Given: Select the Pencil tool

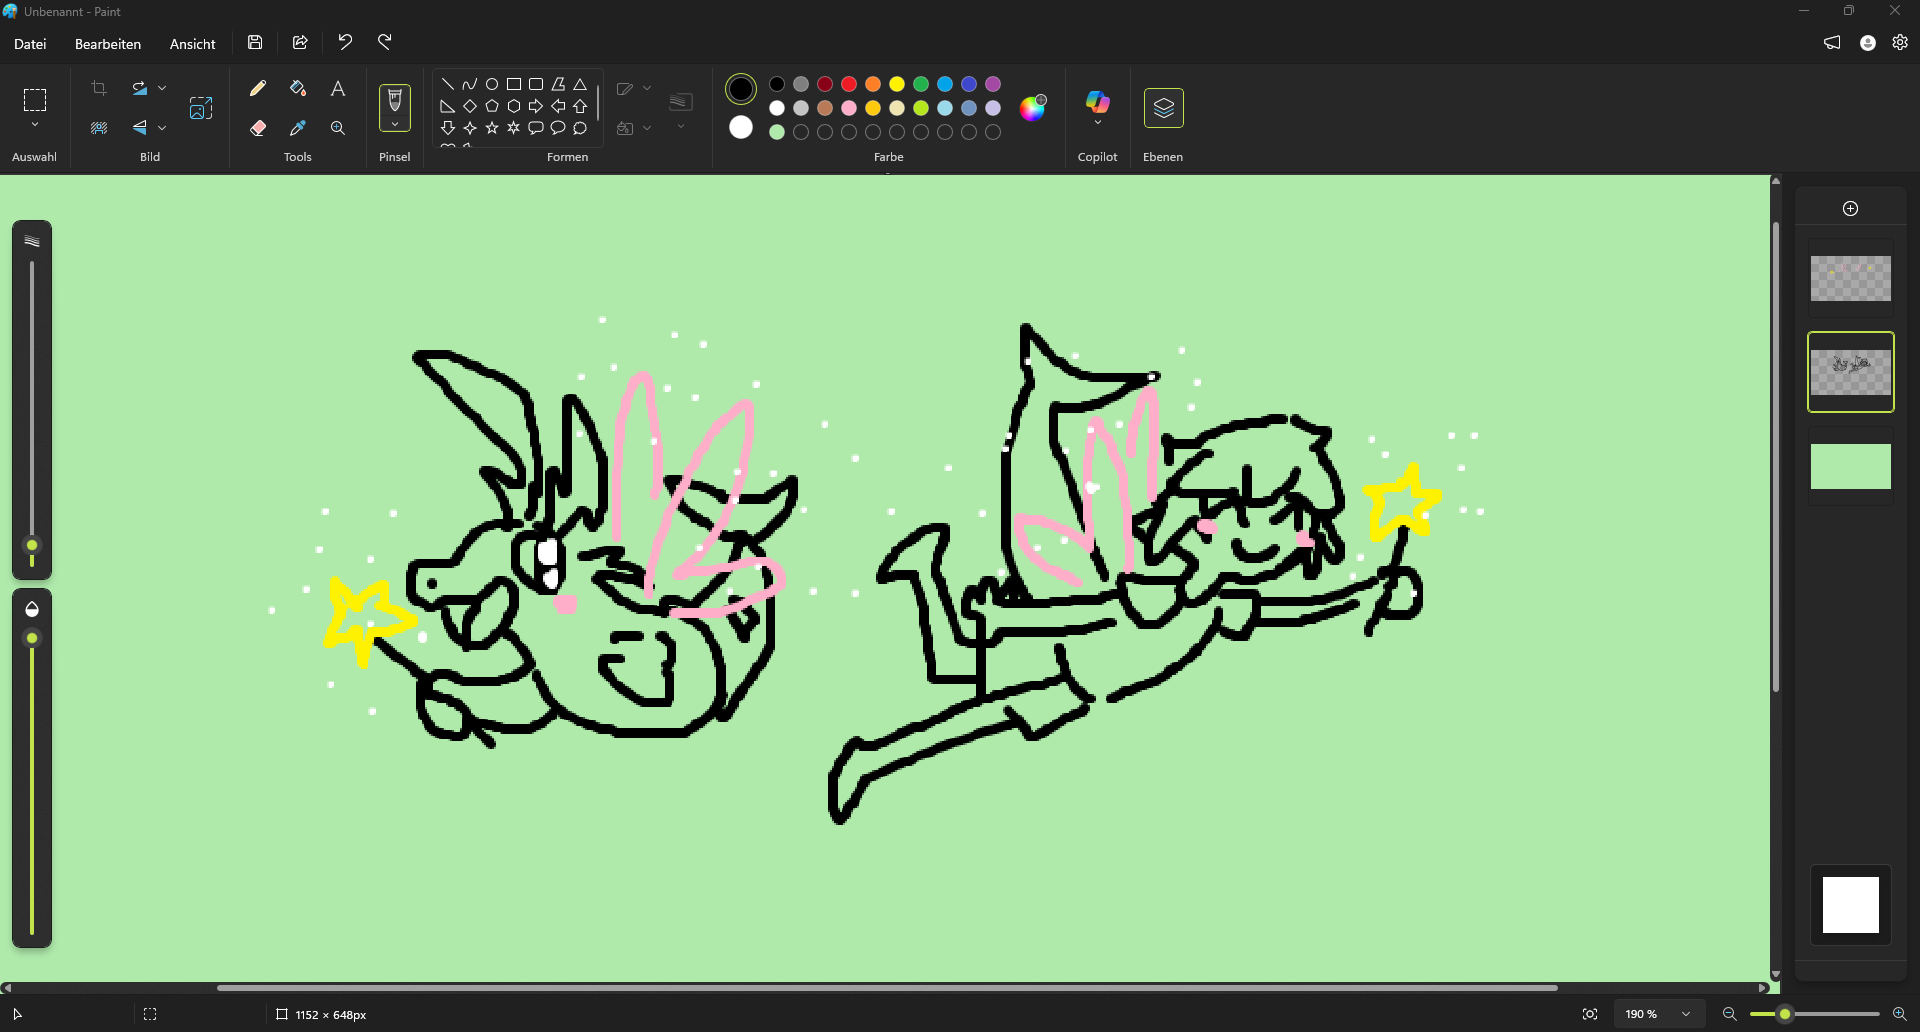Looking at the screenshot, I should (x=258, y=89).
